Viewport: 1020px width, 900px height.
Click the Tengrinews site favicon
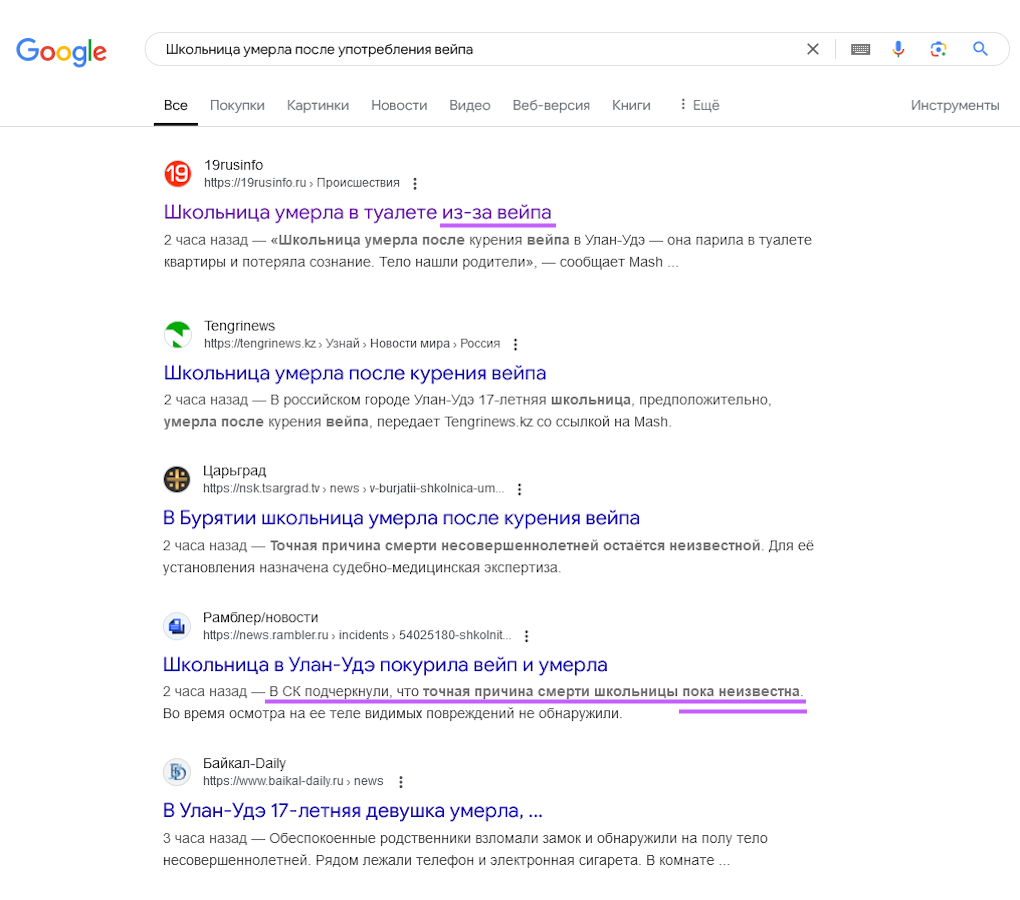coord(177,334)
